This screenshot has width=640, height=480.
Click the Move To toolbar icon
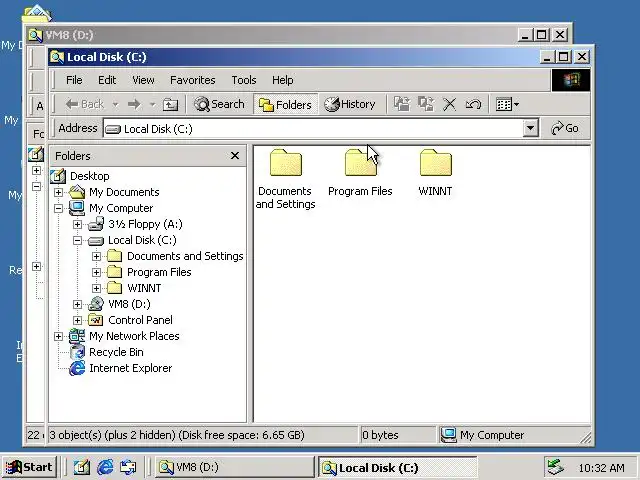pos(402,104)
